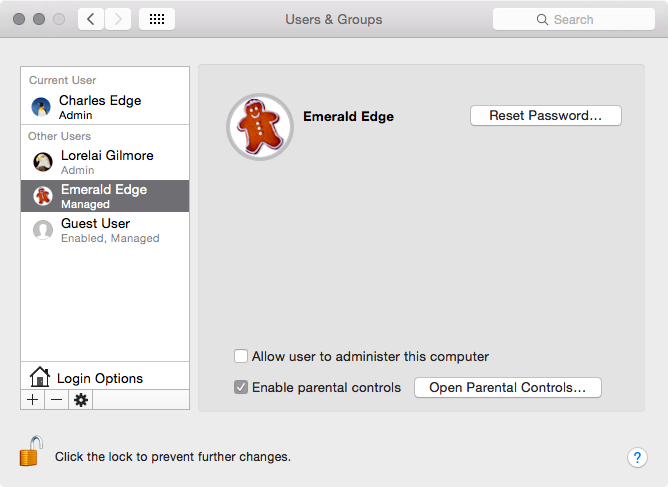Click the back navigation arrow

(x=91, y=19)
